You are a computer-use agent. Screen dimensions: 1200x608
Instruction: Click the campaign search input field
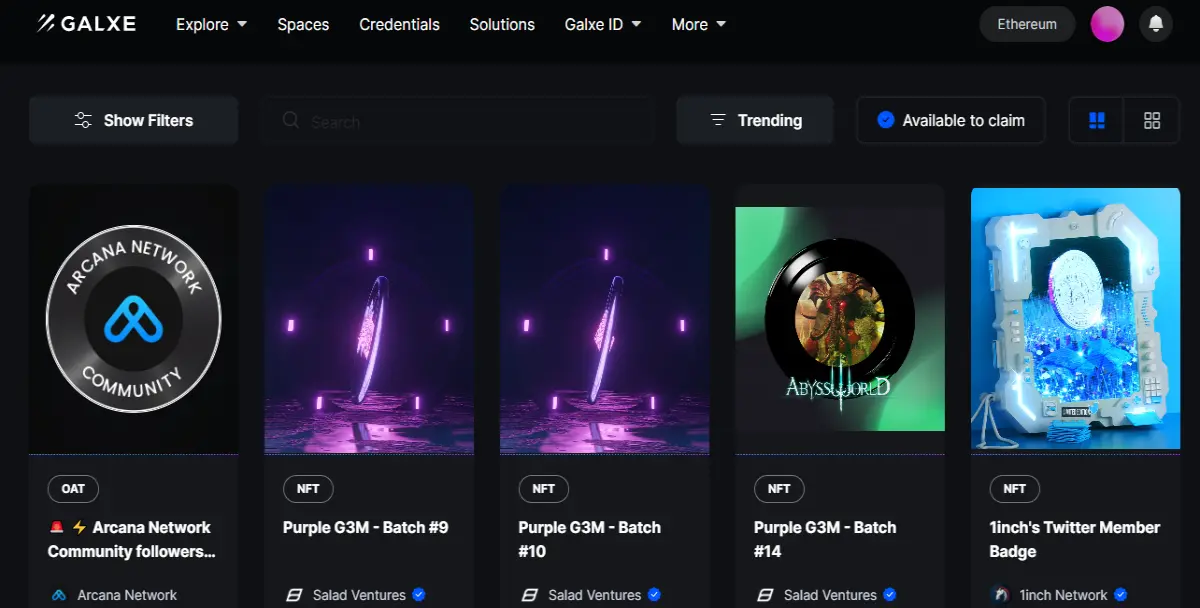(458, 121)
